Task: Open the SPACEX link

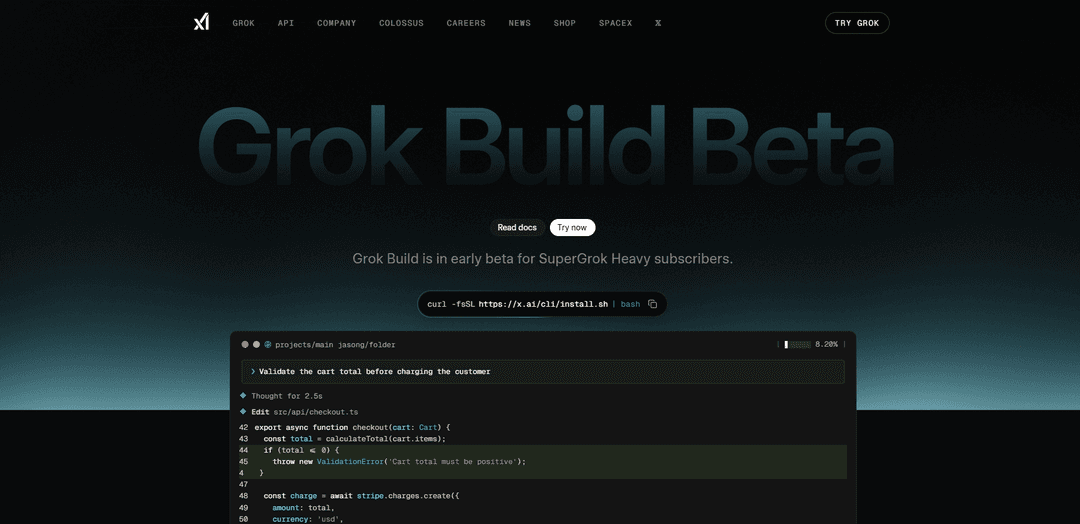Action: (615, 23)
